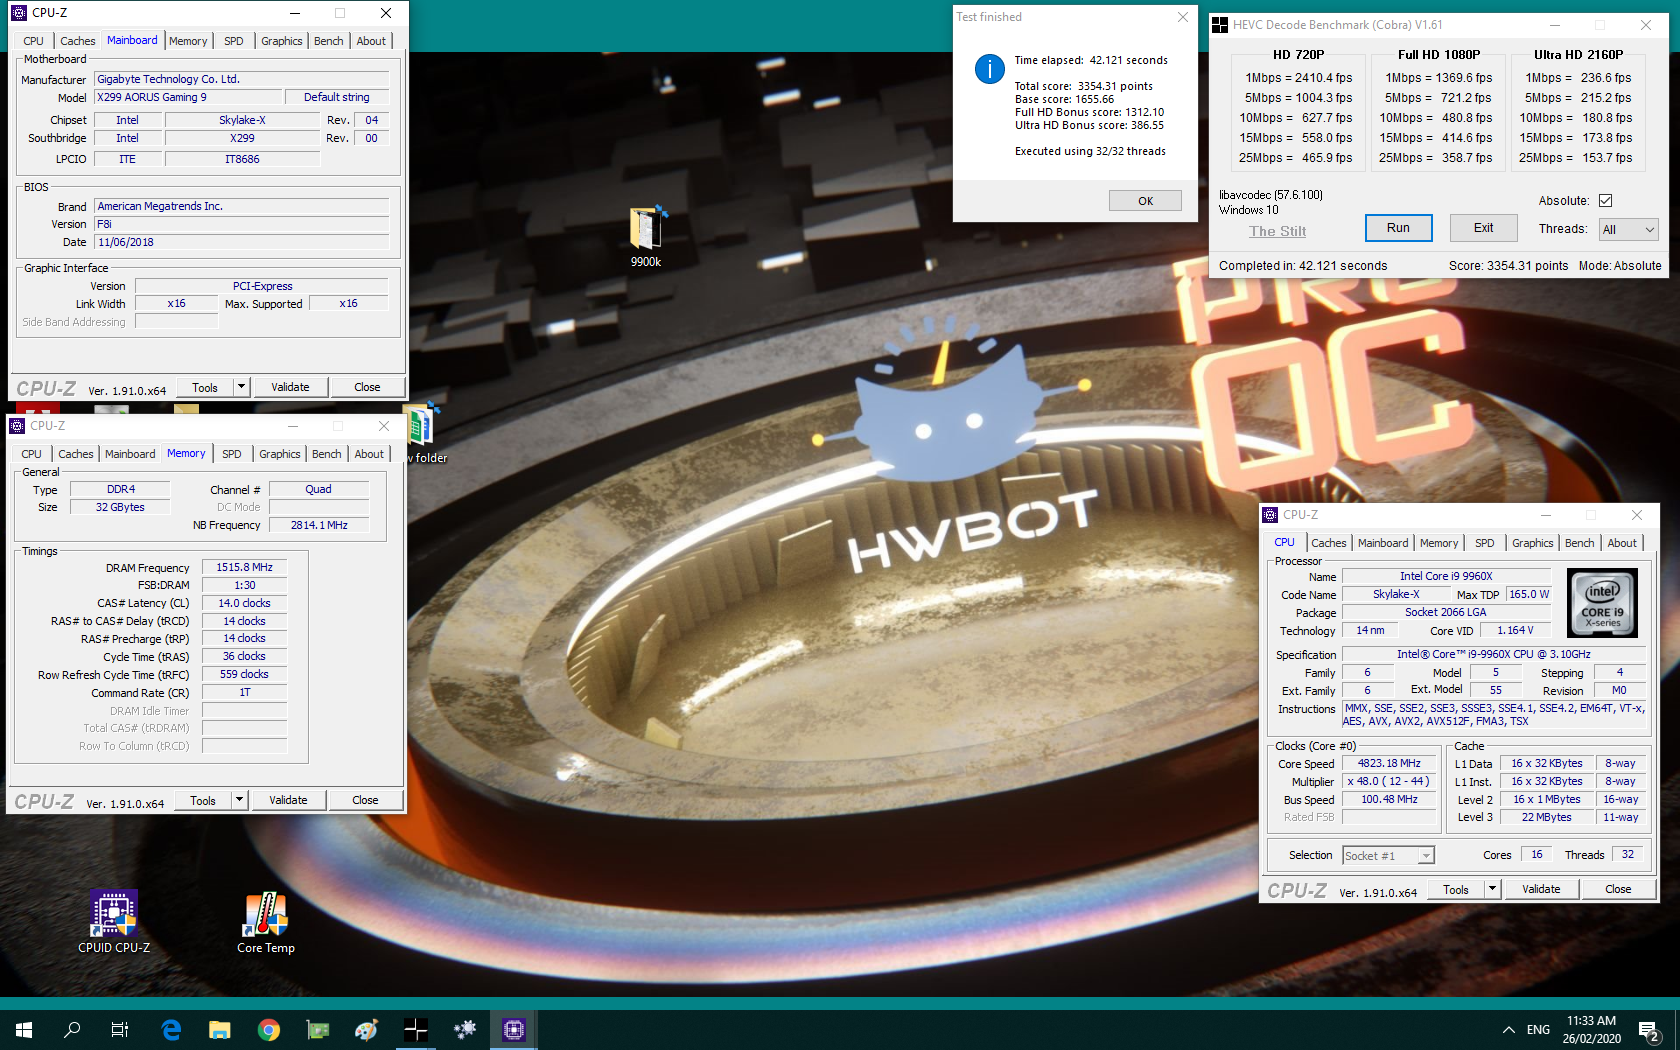Screen dimensions: 1680x1050
Task: Switch to SPD tab in Mainboard window
Action: [x=234, y=41]
